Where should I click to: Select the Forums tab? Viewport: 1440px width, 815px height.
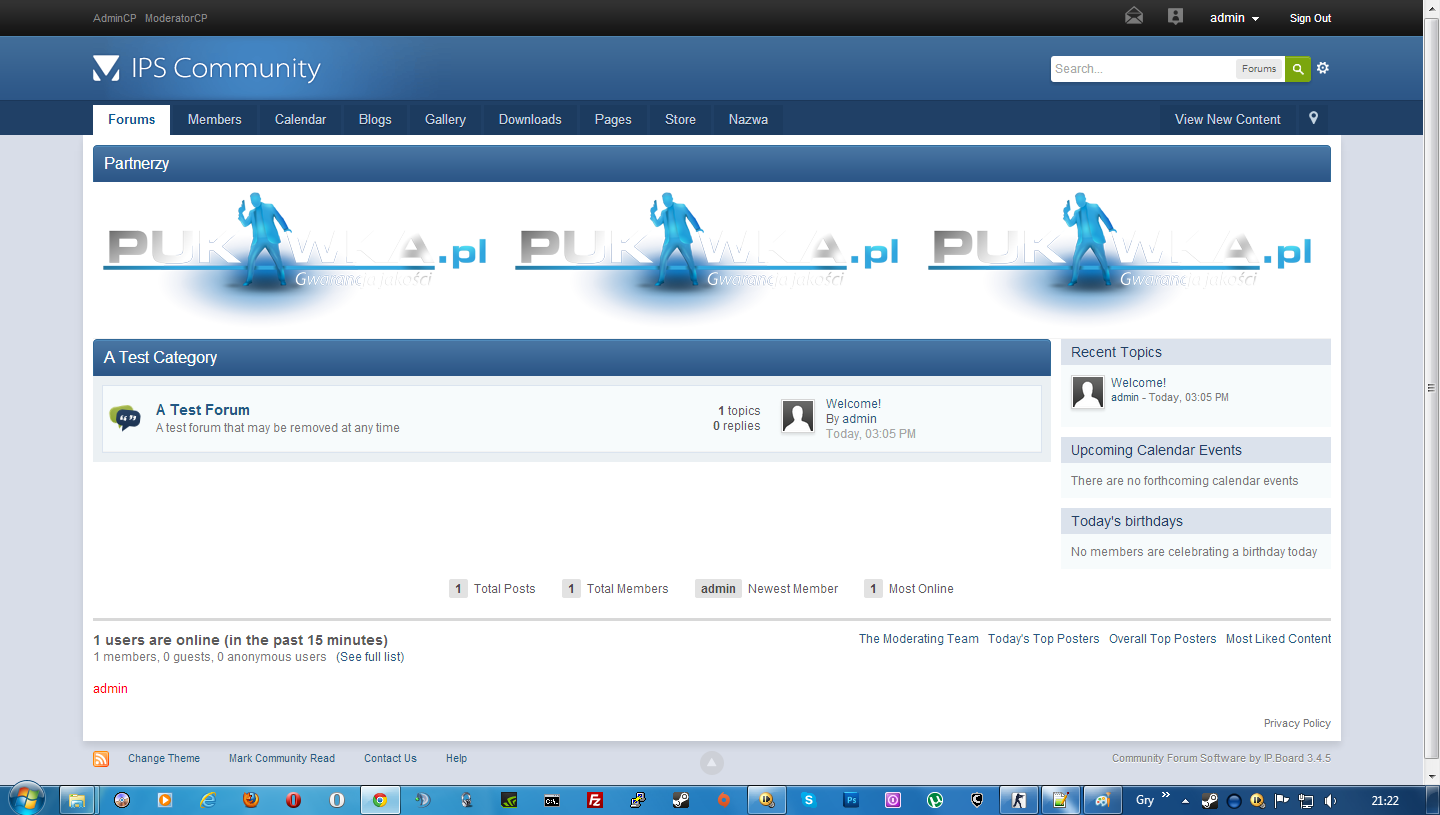point(131,119)
